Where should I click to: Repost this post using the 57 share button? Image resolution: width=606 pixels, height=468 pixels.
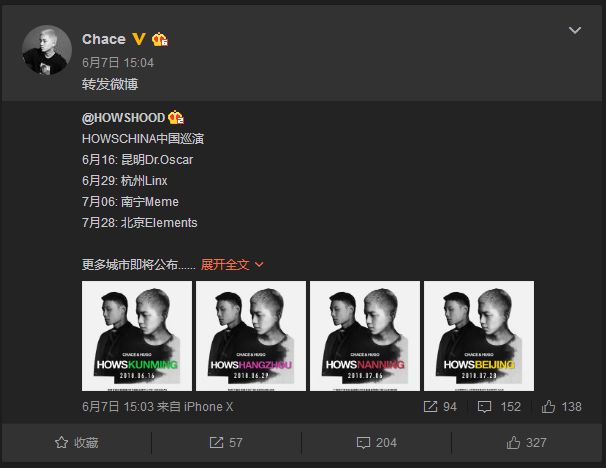(x=226, y=442)
